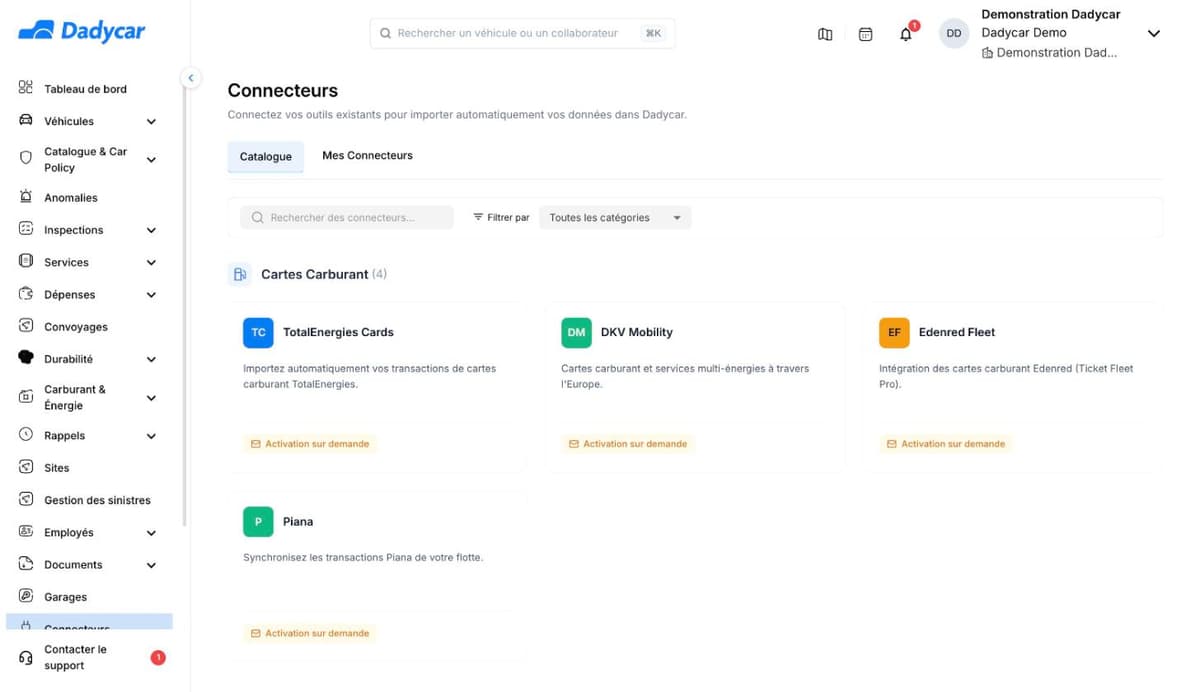The height and width of the screenshot is (692, 1200).
Task: Select the Catalogue tab
Action: click(x=266, y=156)
